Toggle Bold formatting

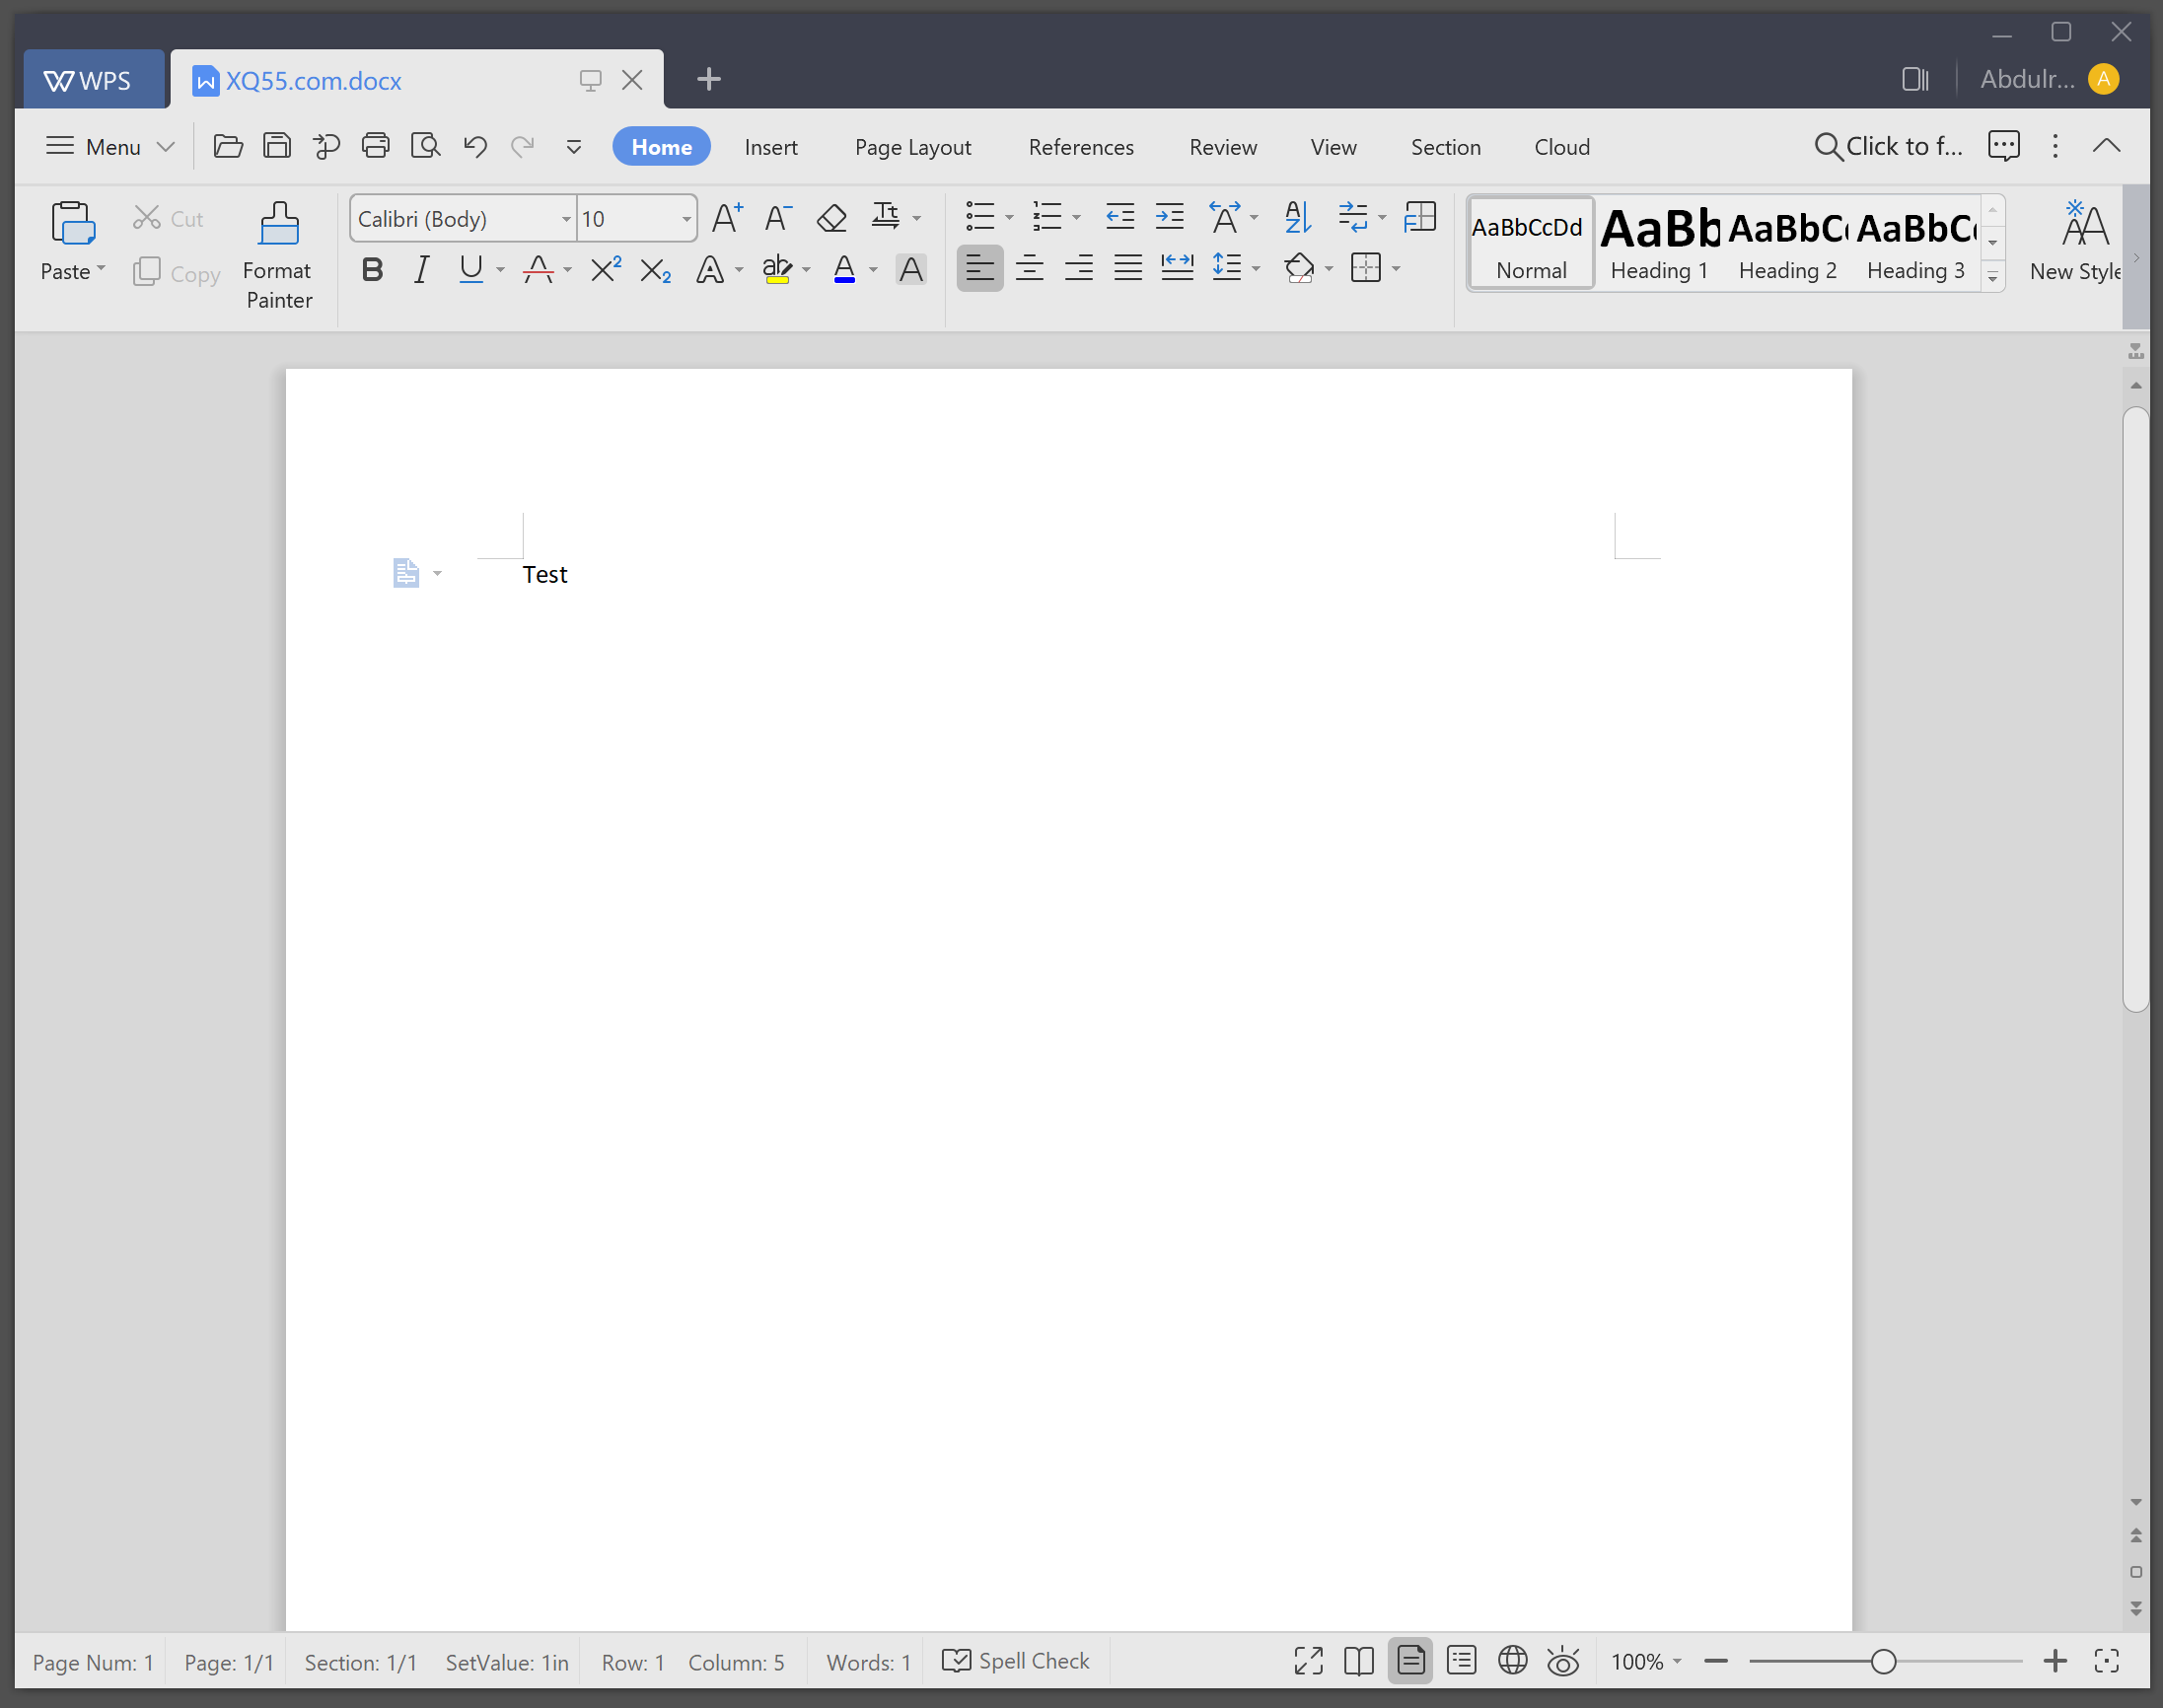[x=372, y=269]
